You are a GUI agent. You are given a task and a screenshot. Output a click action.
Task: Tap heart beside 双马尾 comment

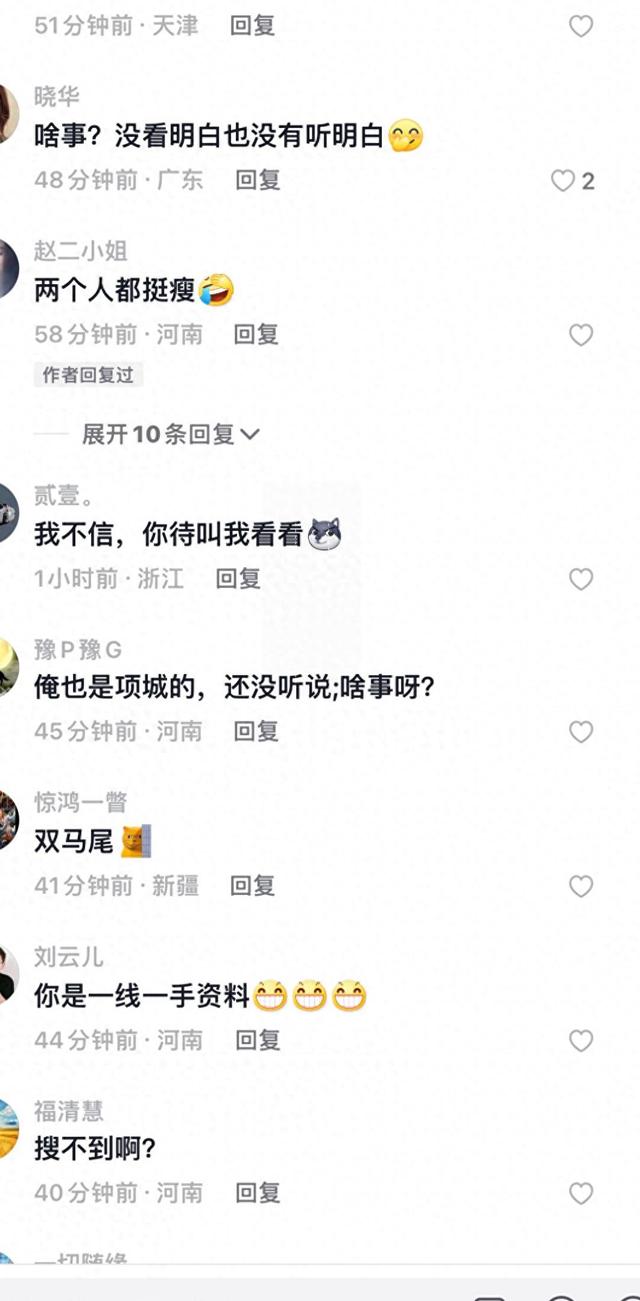(581, 886)
